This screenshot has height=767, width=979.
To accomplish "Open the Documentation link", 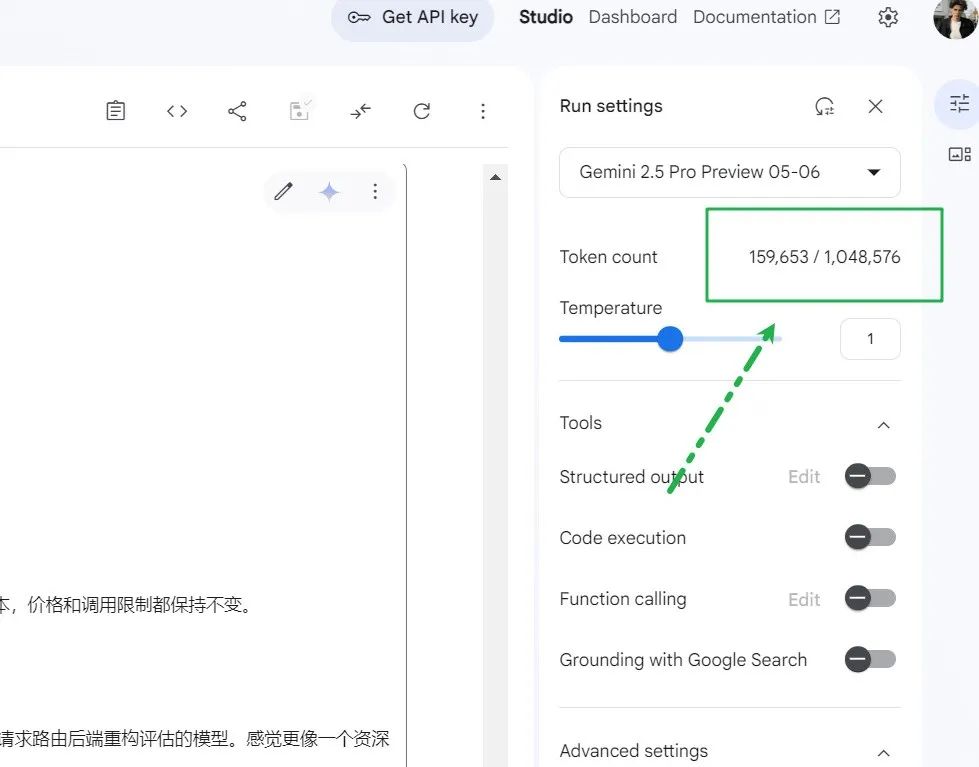I will pyautogui.click(x=766, y=17).
